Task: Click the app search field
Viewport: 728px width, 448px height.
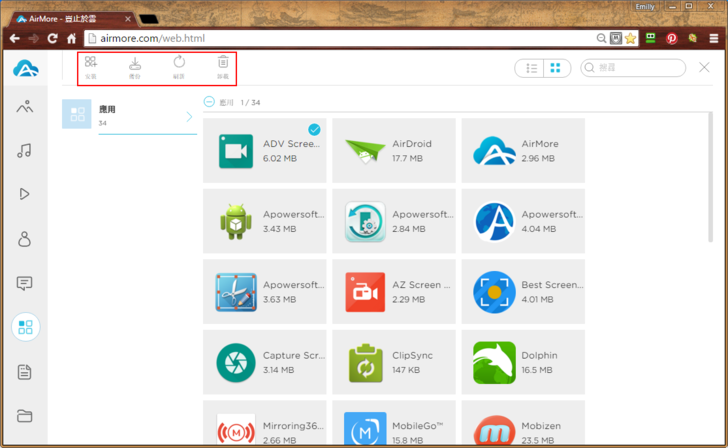Action: pyautogui.click(x=633, y=68)
